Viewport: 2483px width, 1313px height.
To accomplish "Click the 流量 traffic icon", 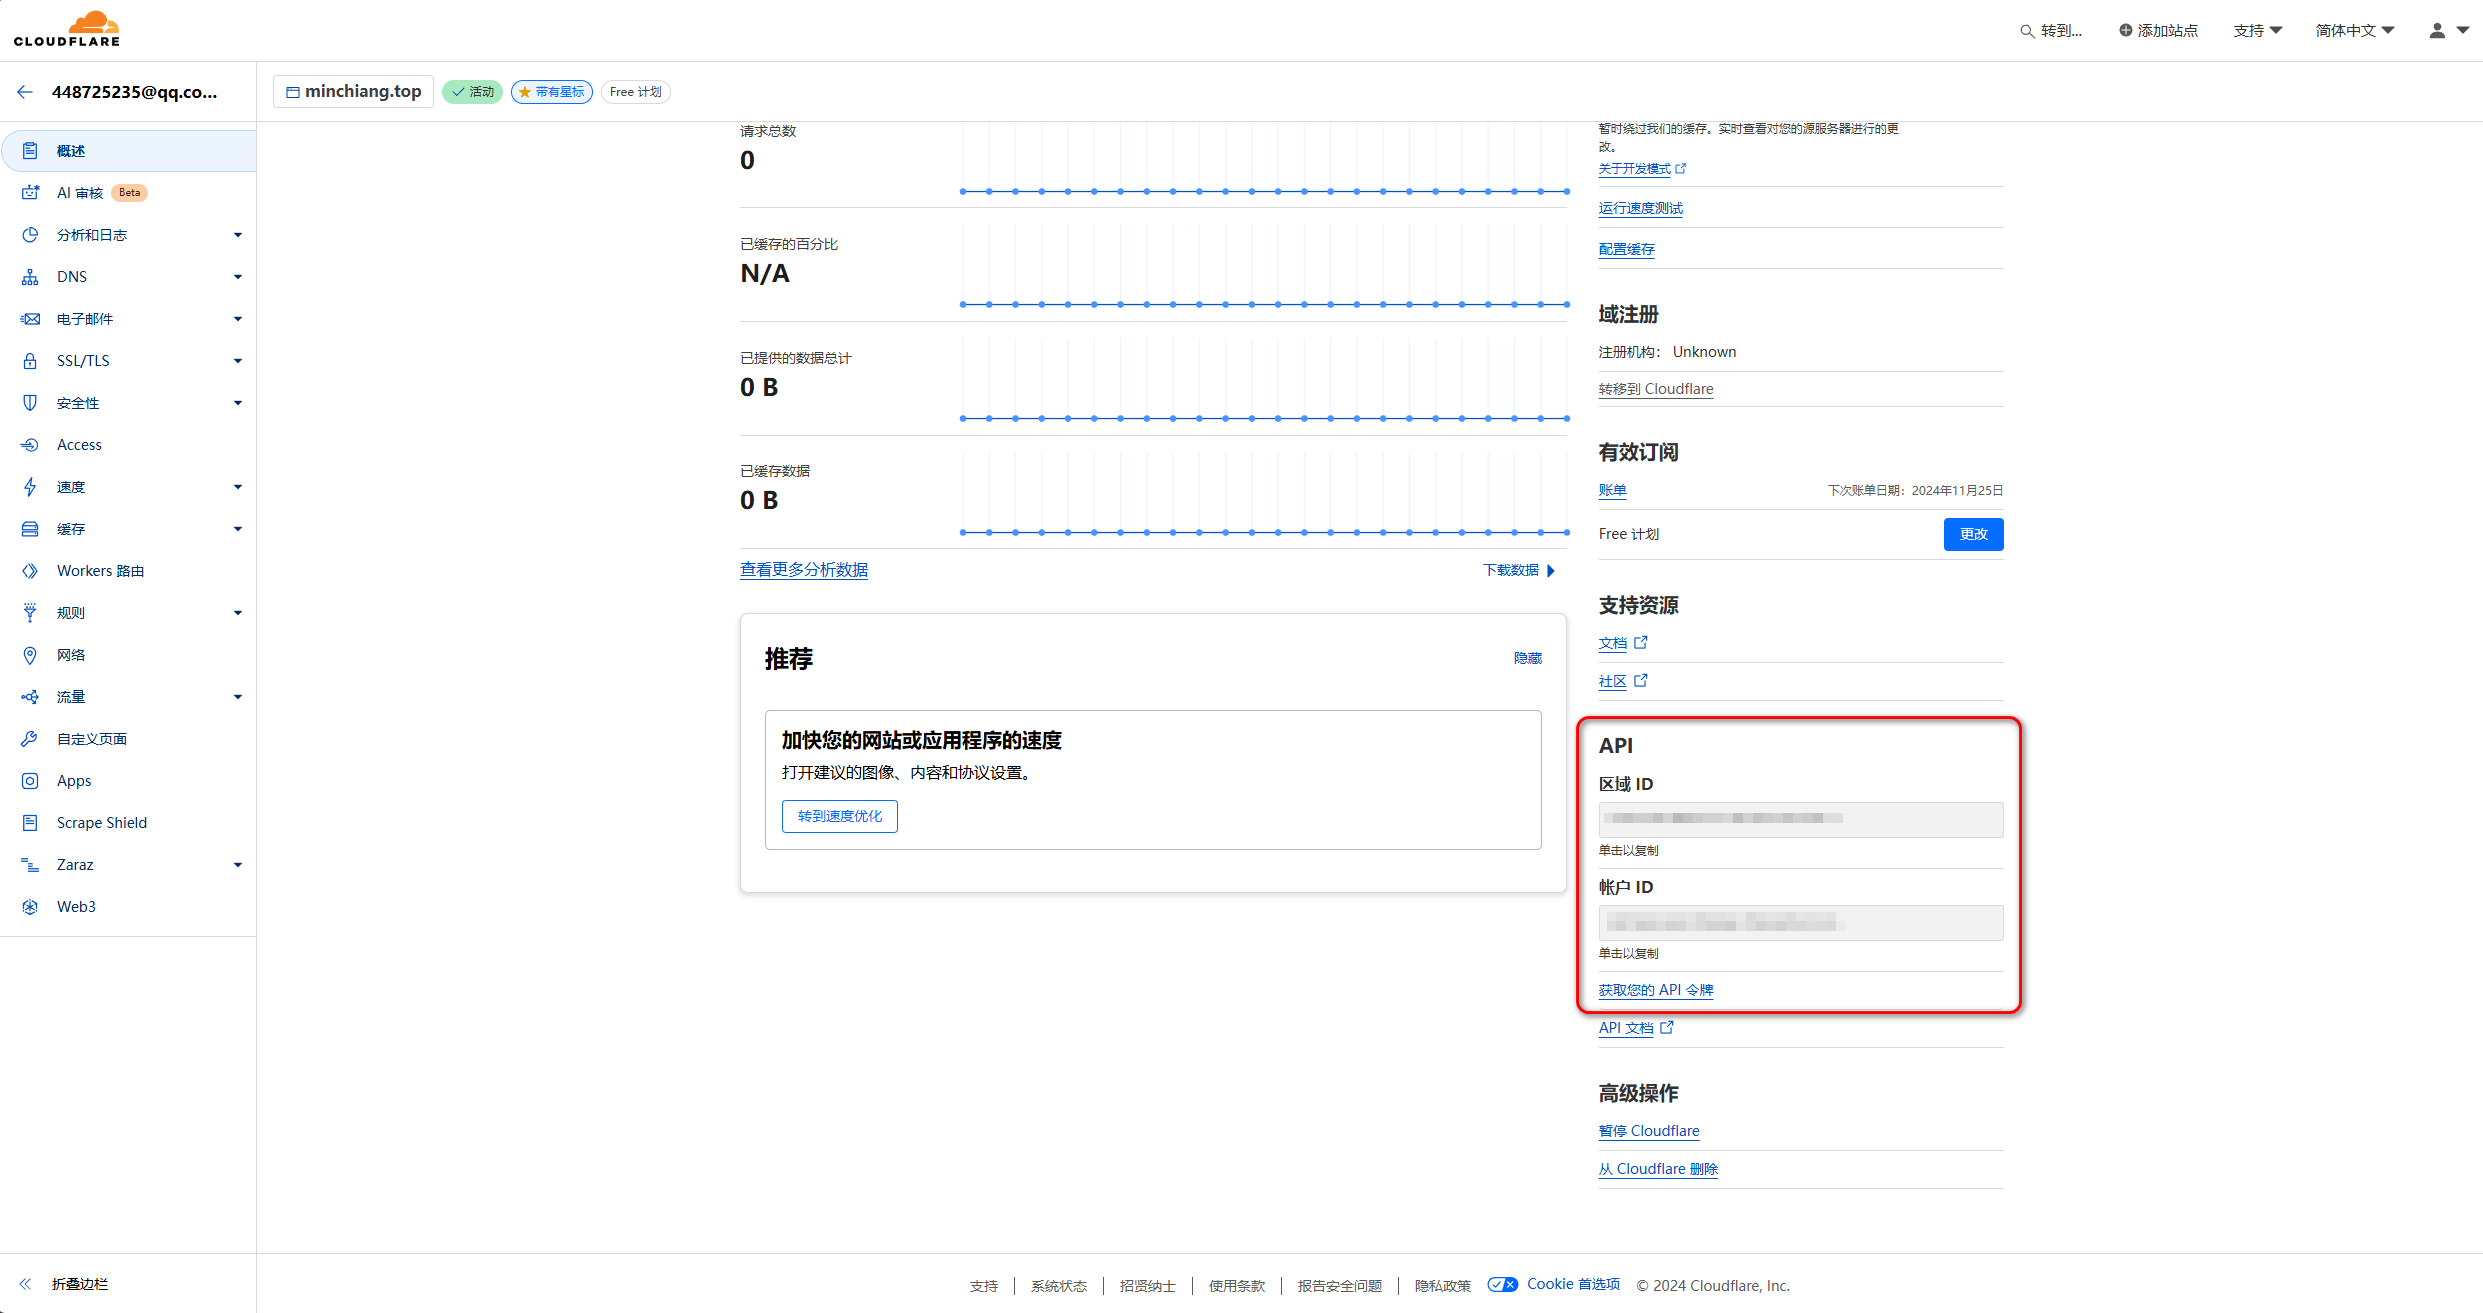I will 30,697.
